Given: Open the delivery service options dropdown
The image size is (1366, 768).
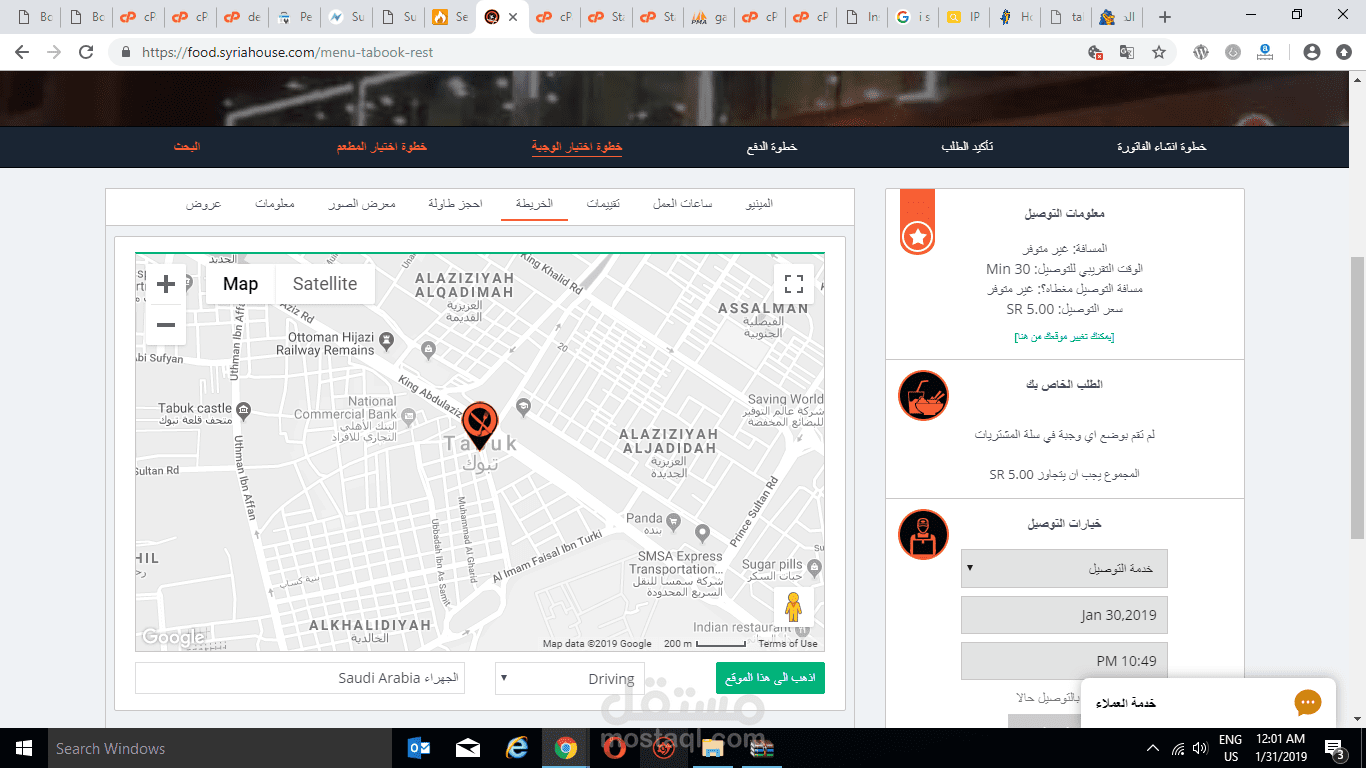Looking at the screenshot, I should pos(1064,568).
